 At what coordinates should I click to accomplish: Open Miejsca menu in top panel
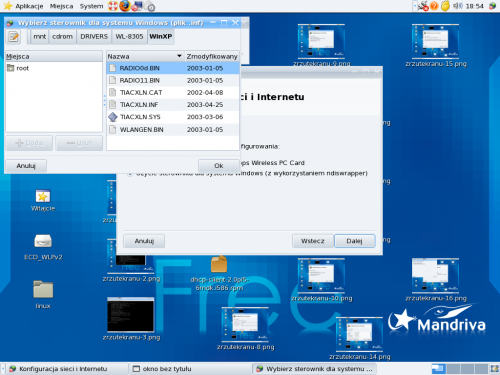tap(61, 6)
